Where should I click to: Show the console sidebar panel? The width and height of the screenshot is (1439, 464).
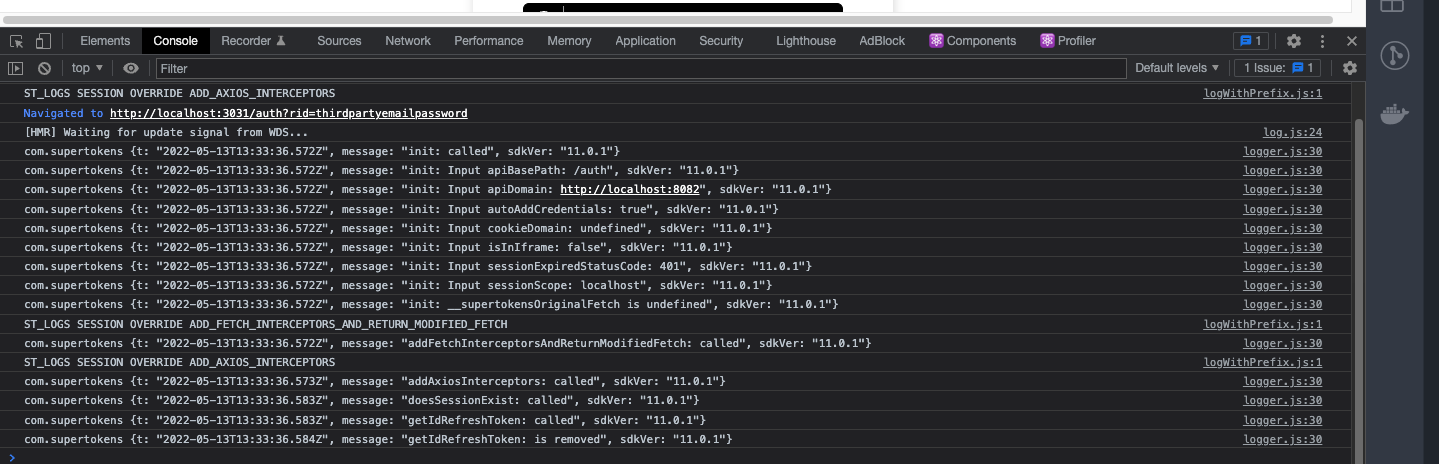tap(16, 68)
